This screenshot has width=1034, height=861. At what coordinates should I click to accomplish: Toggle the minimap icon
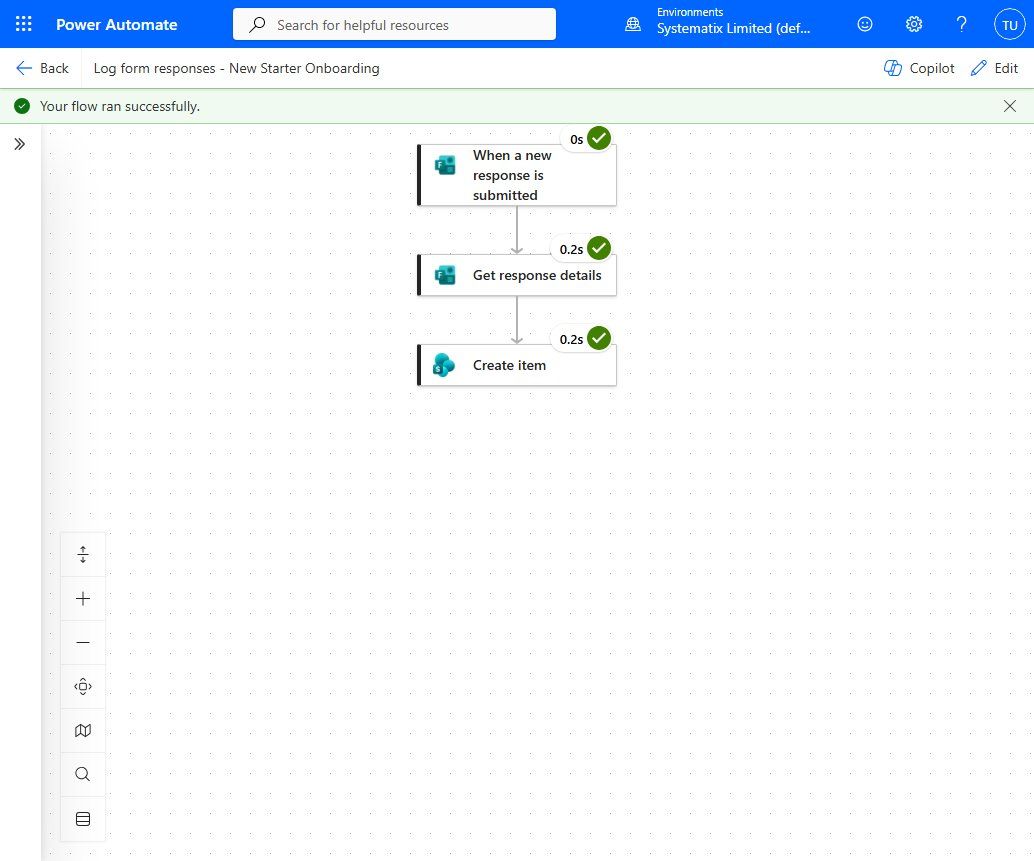(83, 730)
